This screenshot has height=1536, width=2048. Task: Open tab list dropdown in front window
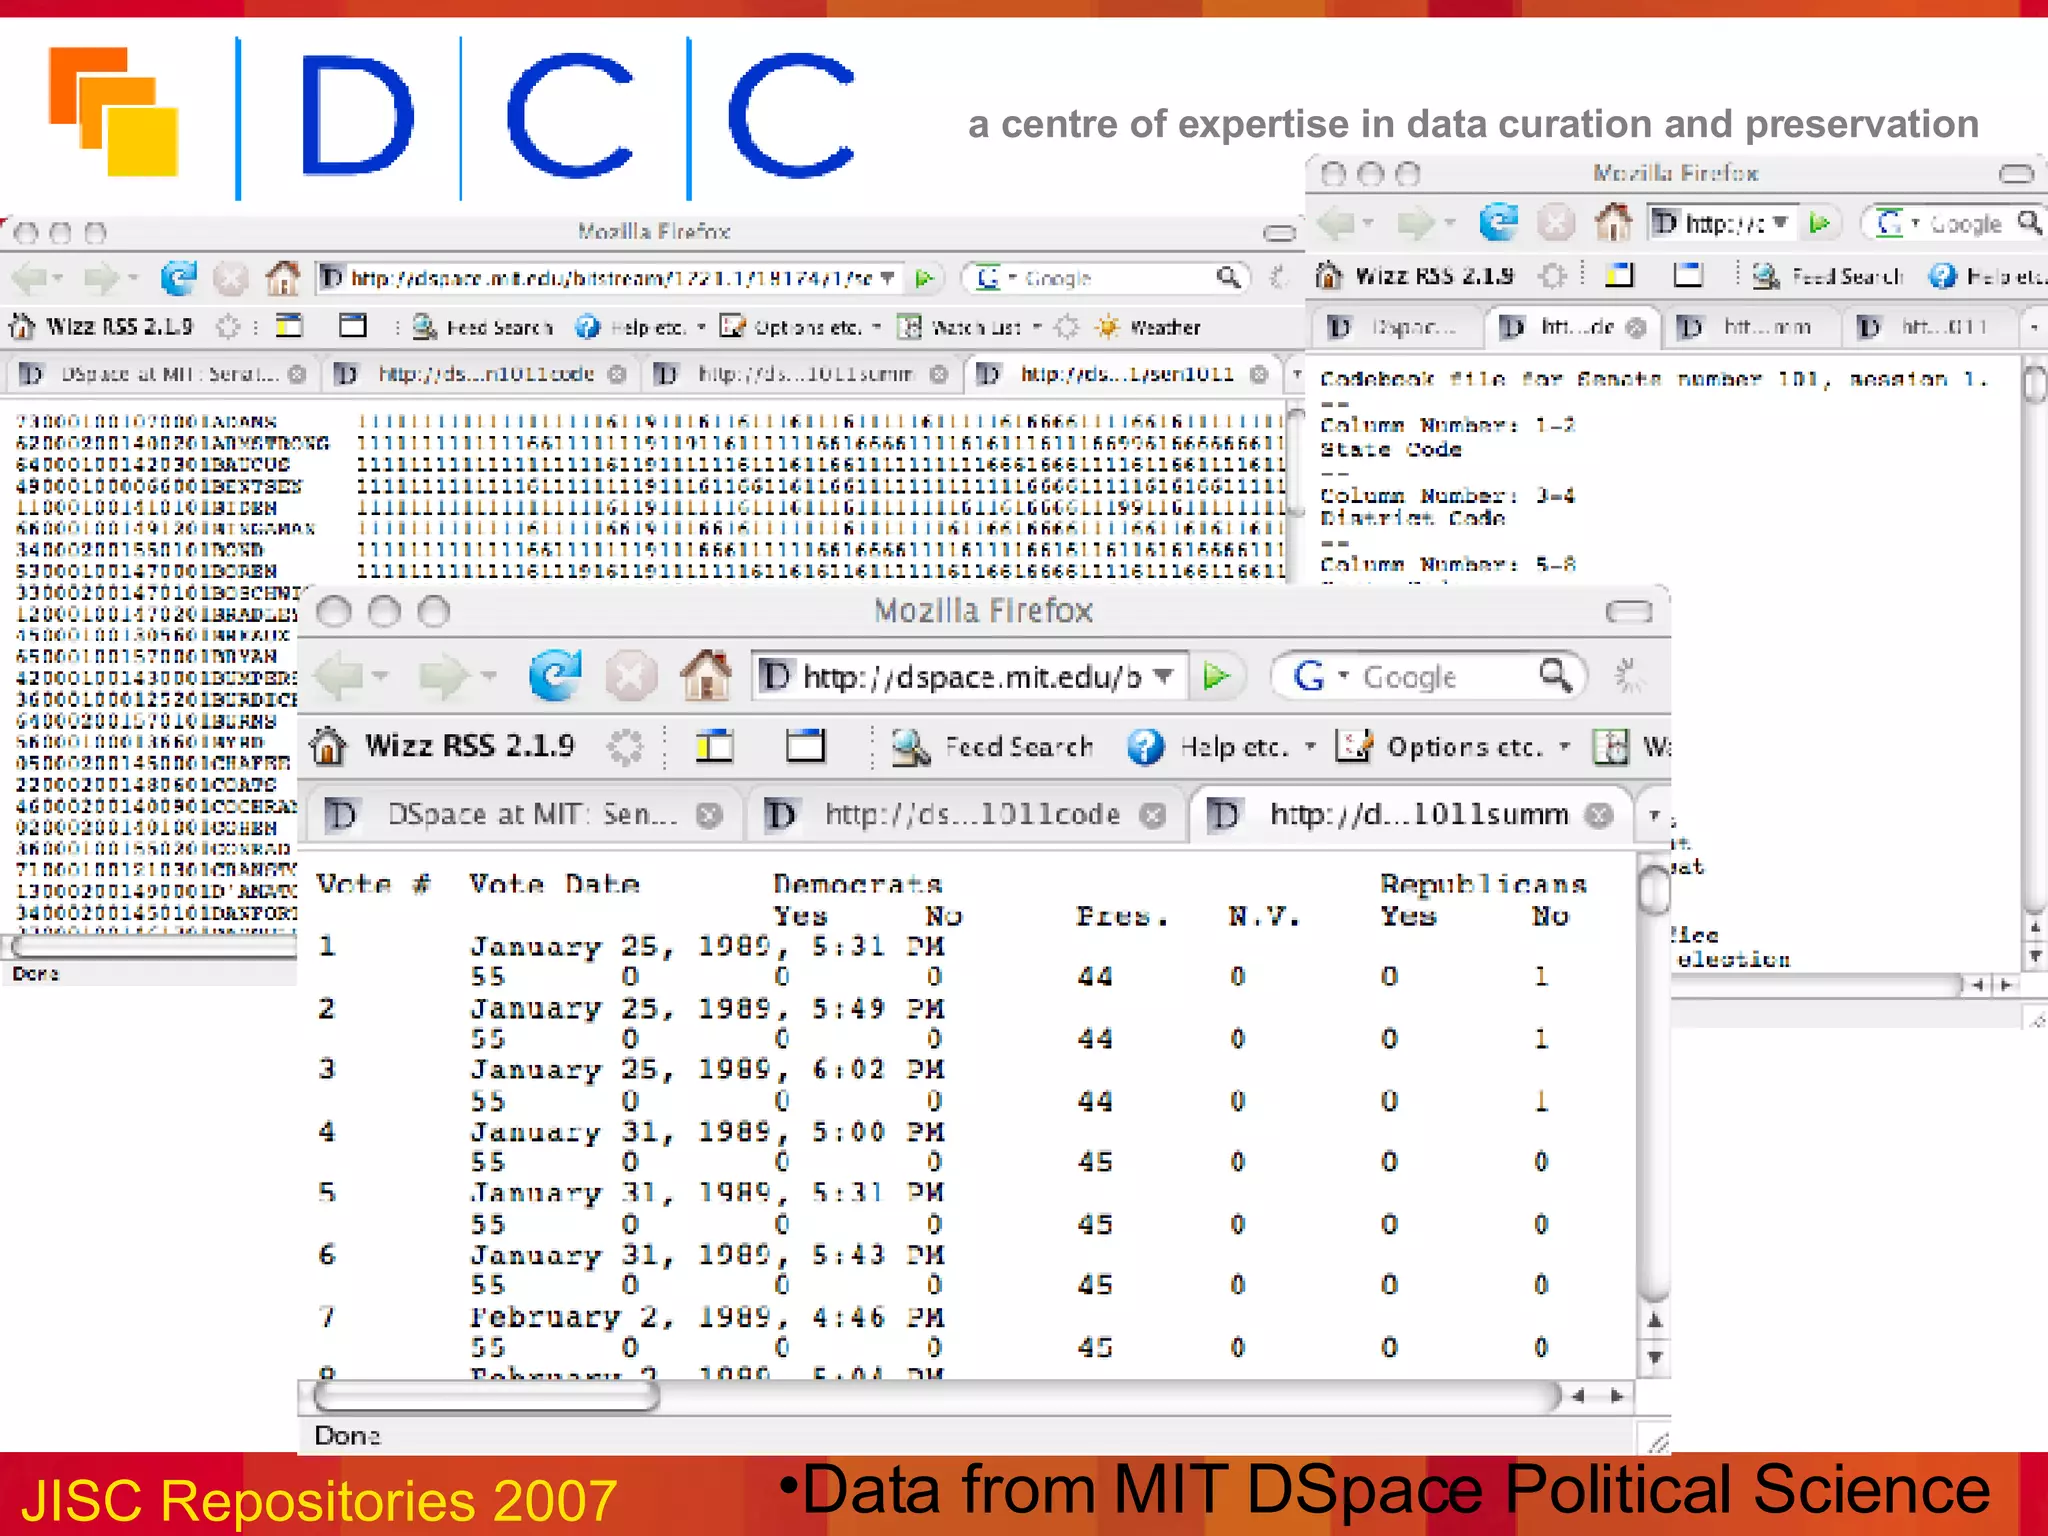[x=1654, y=816]
